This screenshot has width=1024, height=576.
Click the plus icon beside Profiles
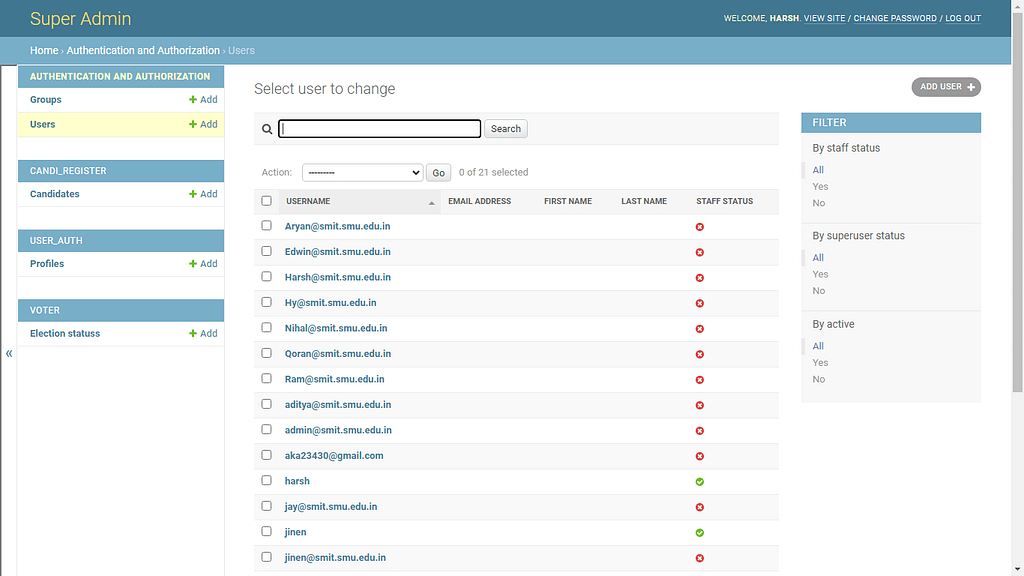[193, 264]
